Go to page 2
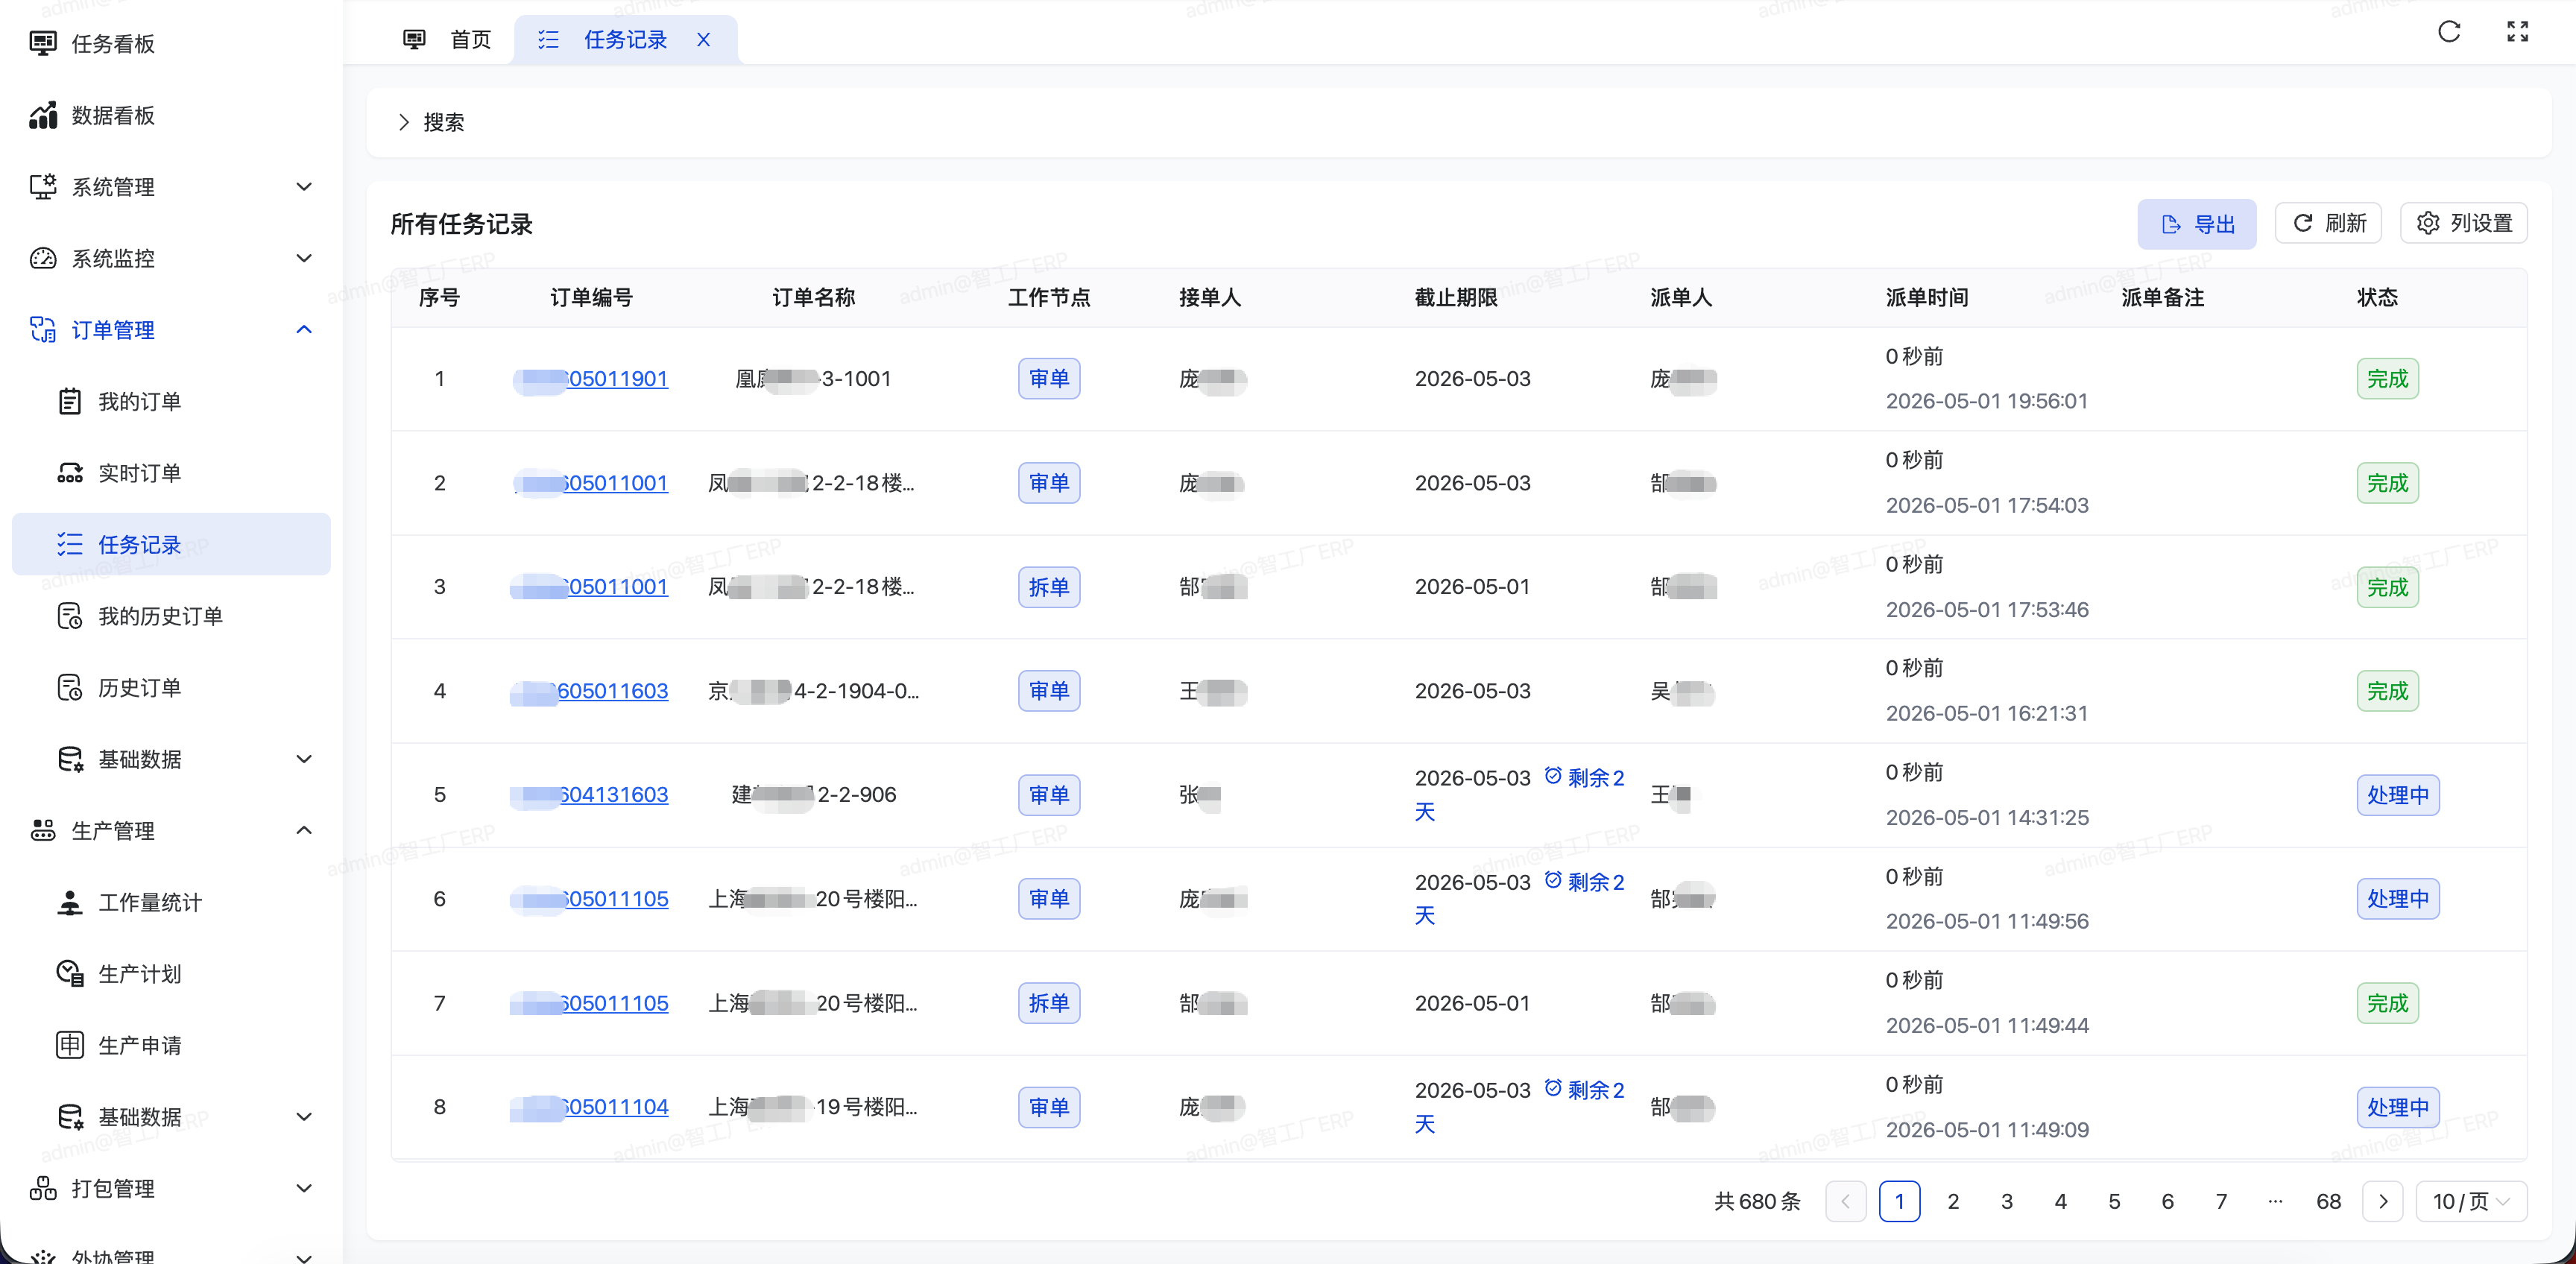Image resolution: width=2576 pixels, height=1264 pixels. coord(1952,1201)
